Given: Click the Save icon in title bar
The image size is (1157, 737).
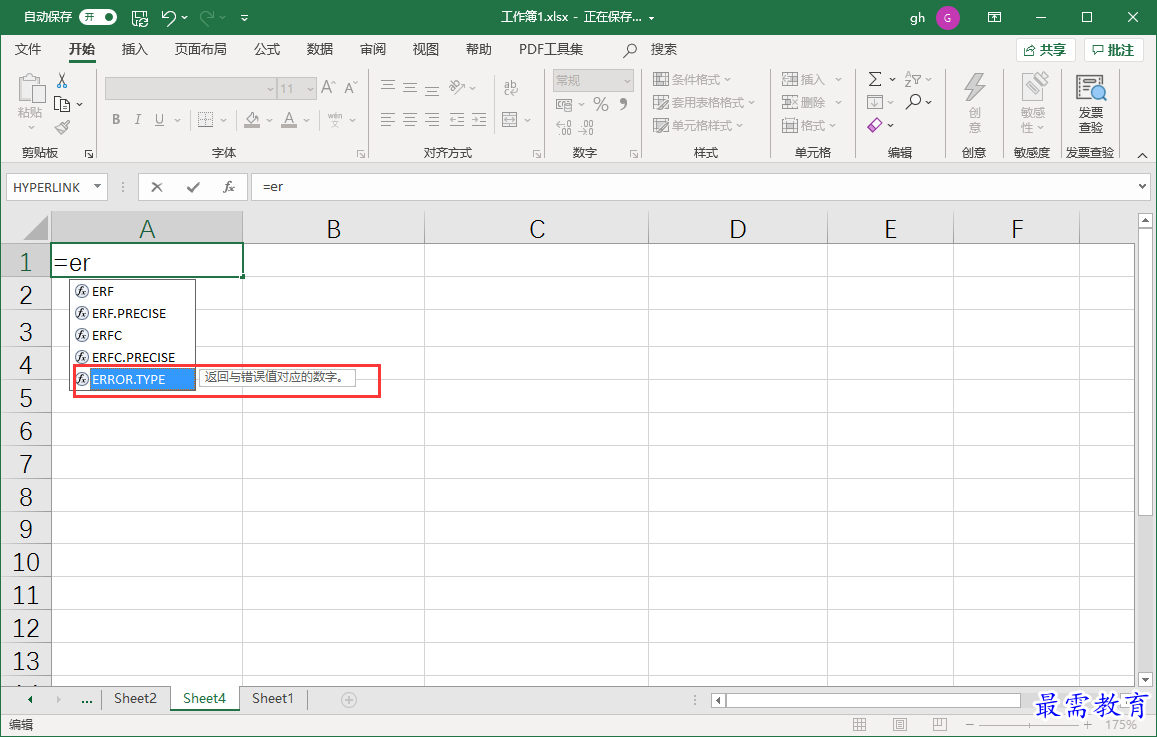Looking at the screenshot, I should pyautogui.click(x=139, y=18).
